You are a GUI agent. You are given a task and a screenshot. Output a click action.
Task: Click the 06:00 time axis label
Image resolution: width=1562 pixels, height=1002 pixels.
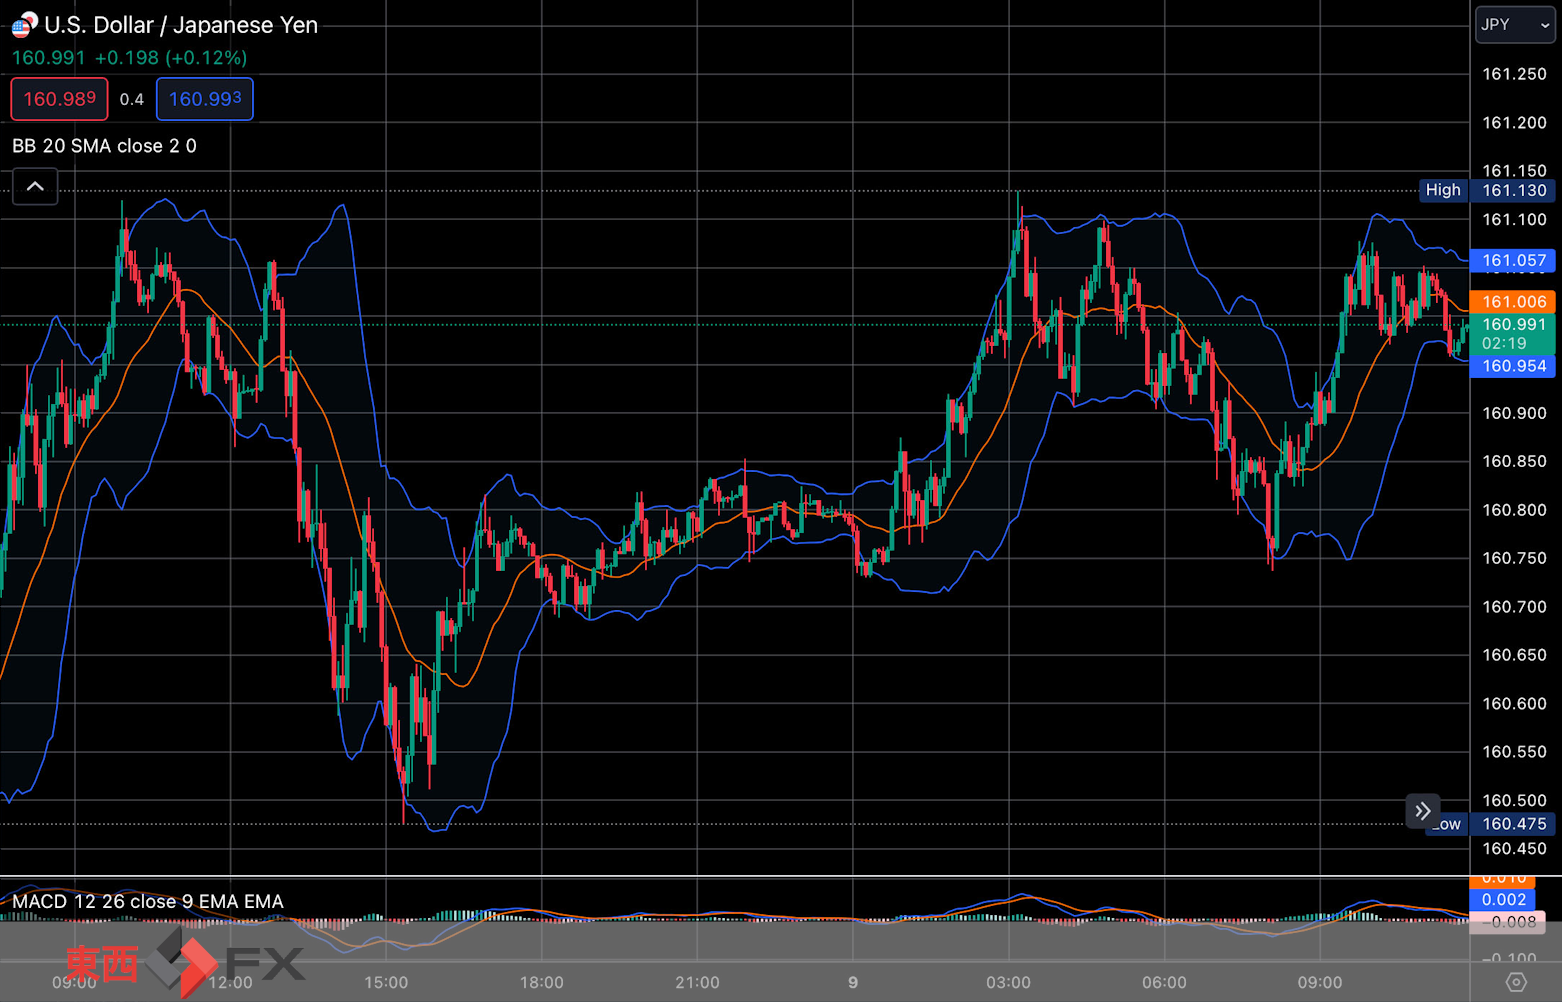1164,983
